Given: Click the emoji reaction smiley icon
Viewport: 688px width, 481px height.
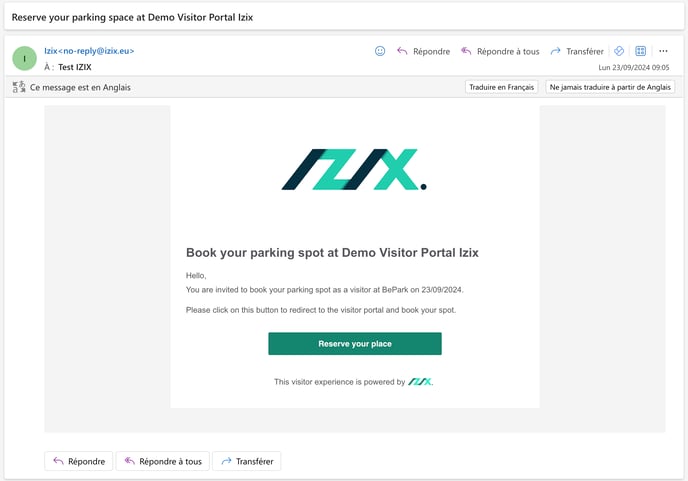Looking at the screenshot, I should pyautogui.click(x=380, y=51).
